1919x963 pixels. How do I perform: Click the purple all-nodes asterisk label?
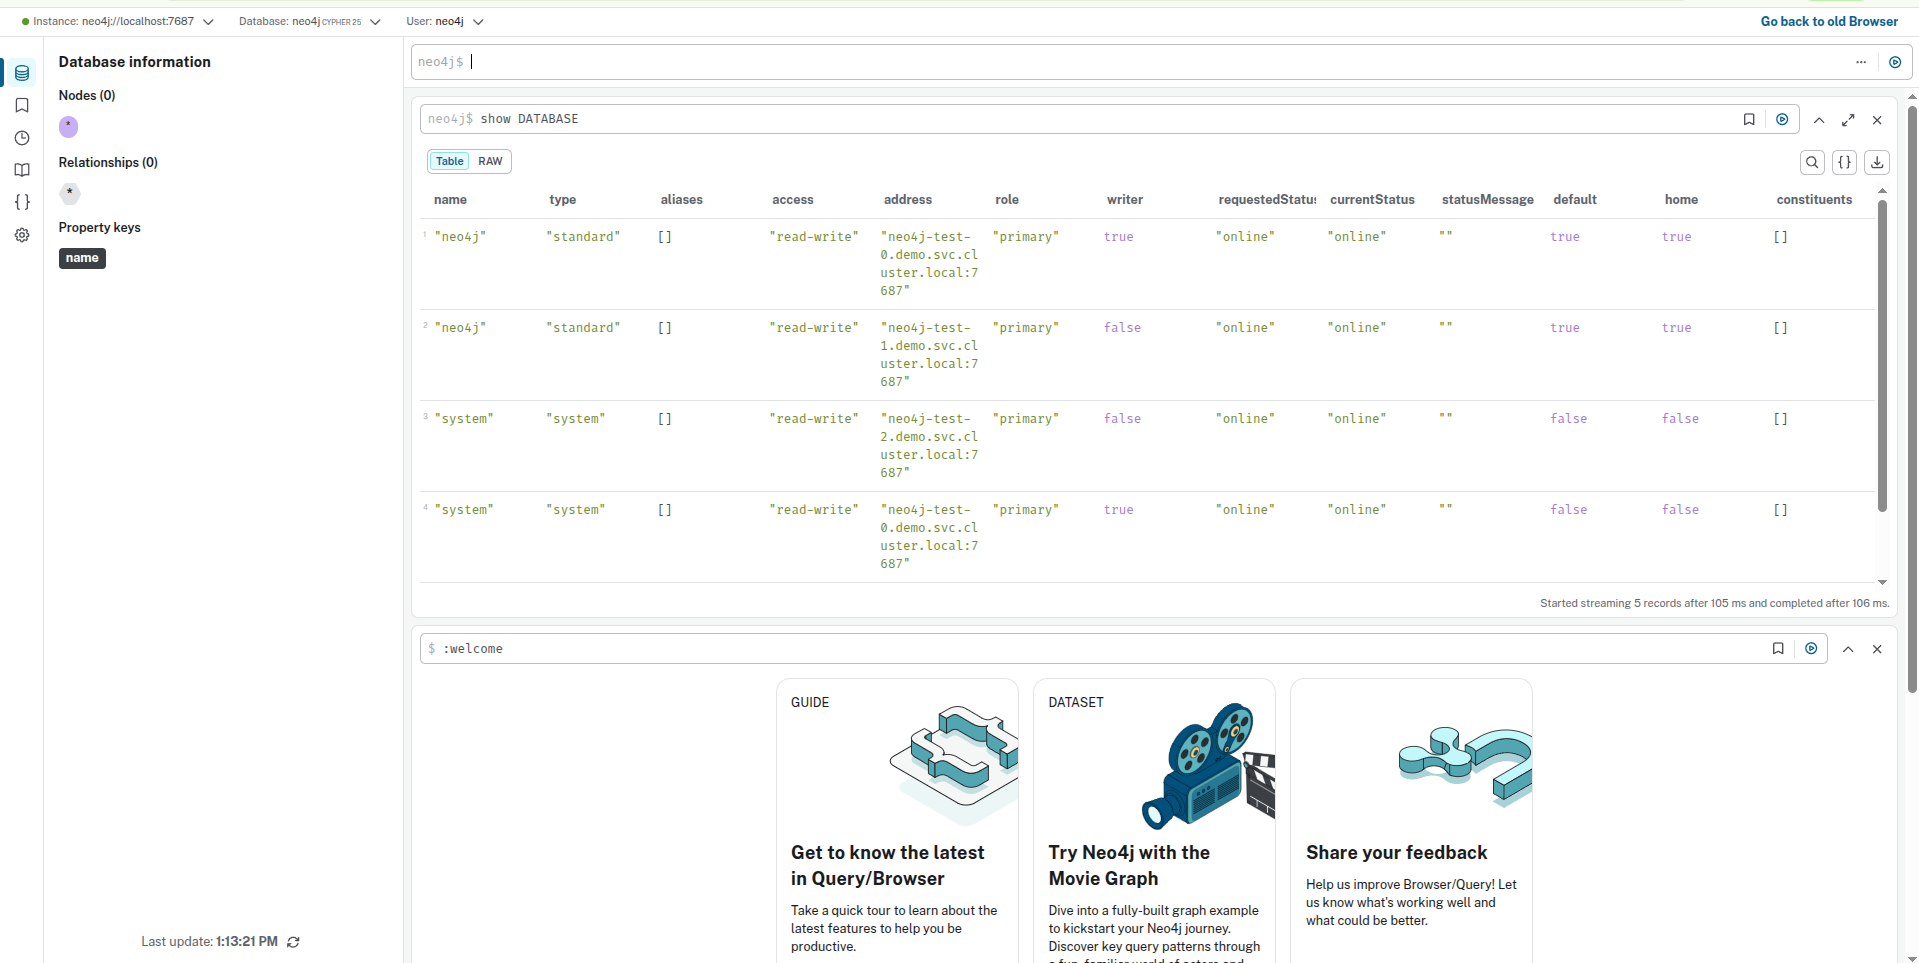click(68, 127)
